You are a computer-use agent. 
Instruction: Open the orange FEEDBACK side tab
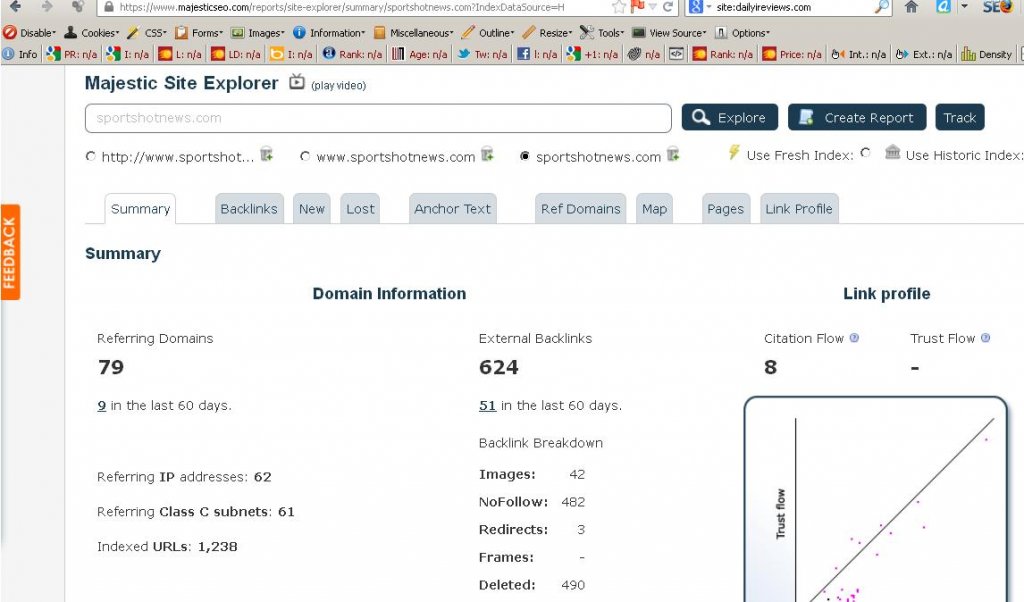[x=10, y=252]
